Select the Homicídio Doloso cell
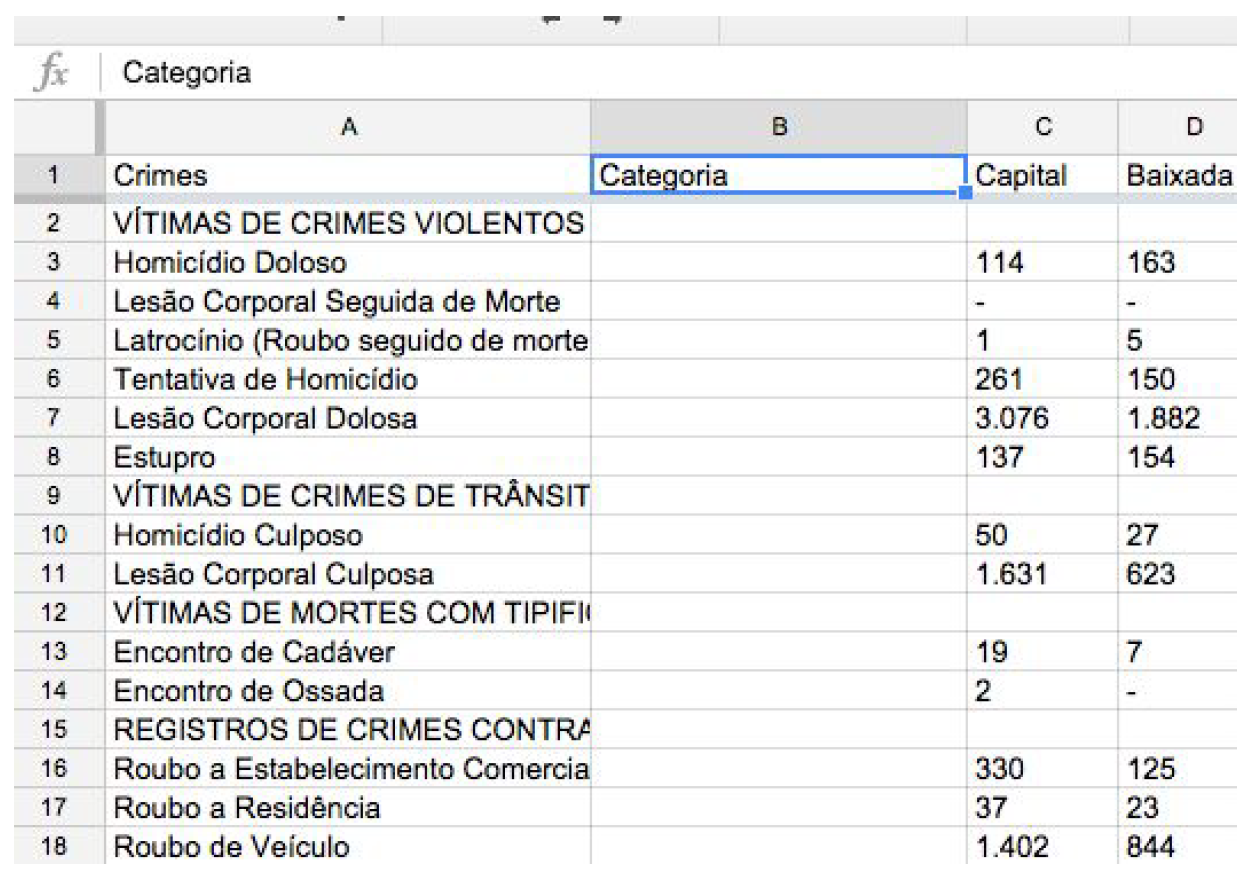Viewport: 1248px width, 876px height. 348,263
